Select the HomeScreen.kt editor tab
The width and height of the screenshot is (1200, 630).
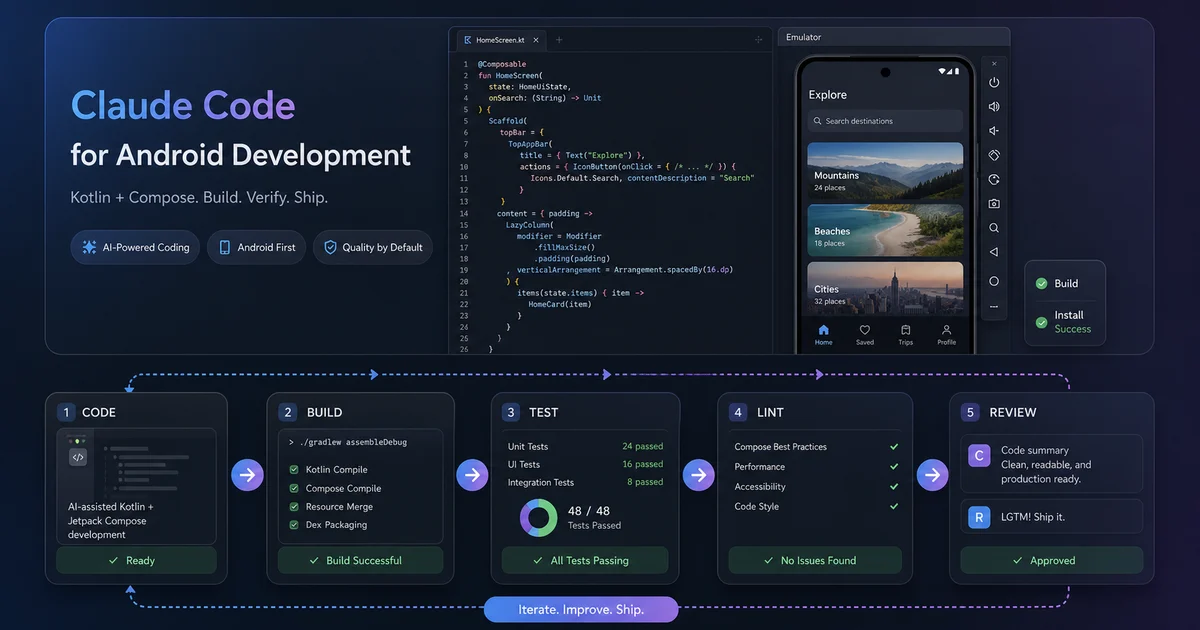pyautogui.click(x=500, y=40)
